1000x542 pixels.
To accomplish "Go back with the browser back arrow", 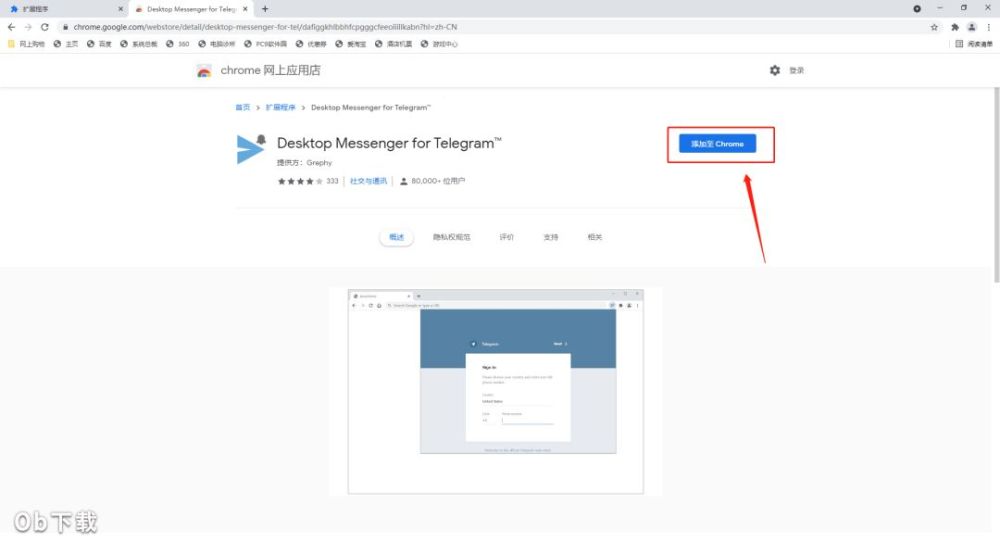I will pos(11,27).
